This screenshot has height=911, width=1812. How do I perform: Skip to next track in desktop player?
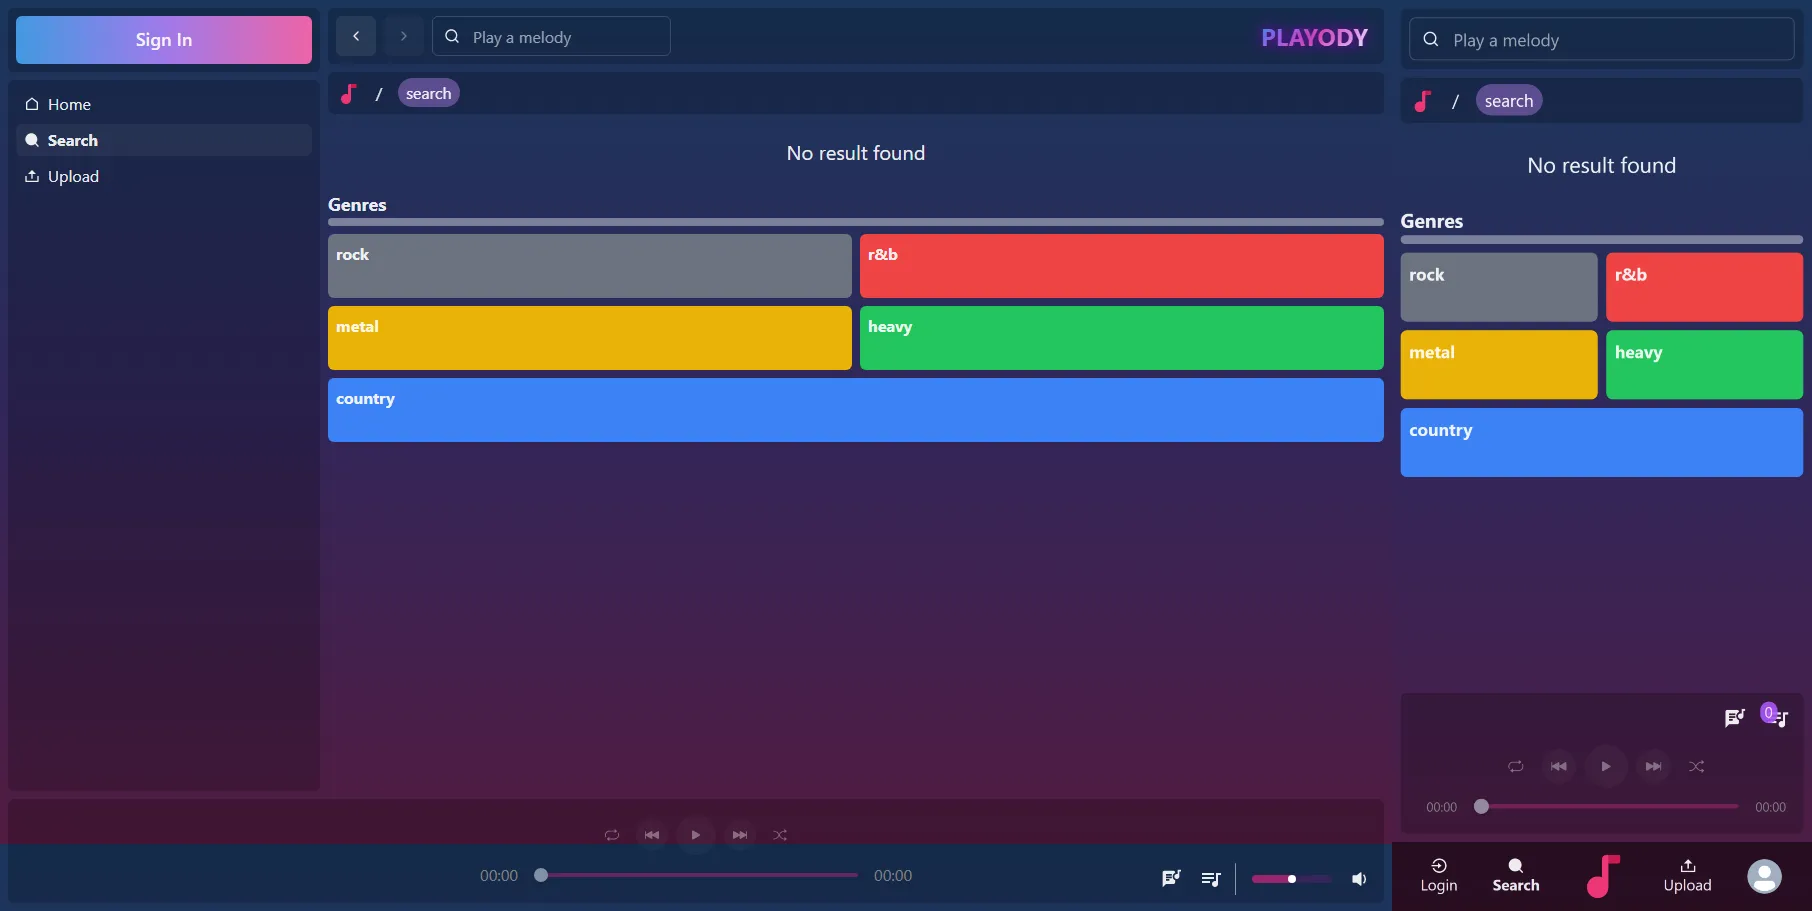pyautogui.click(x=740, y=835)
